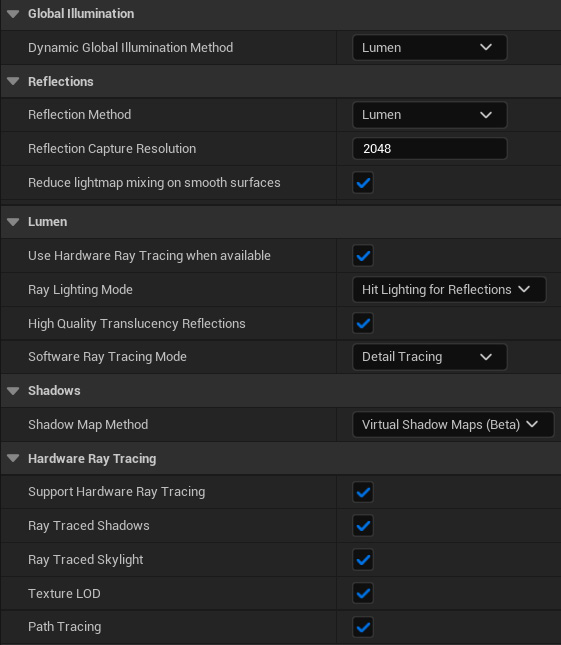561x645 pixels.
Task: Click the Texture LOD label
Action: (x=65, y=594)
